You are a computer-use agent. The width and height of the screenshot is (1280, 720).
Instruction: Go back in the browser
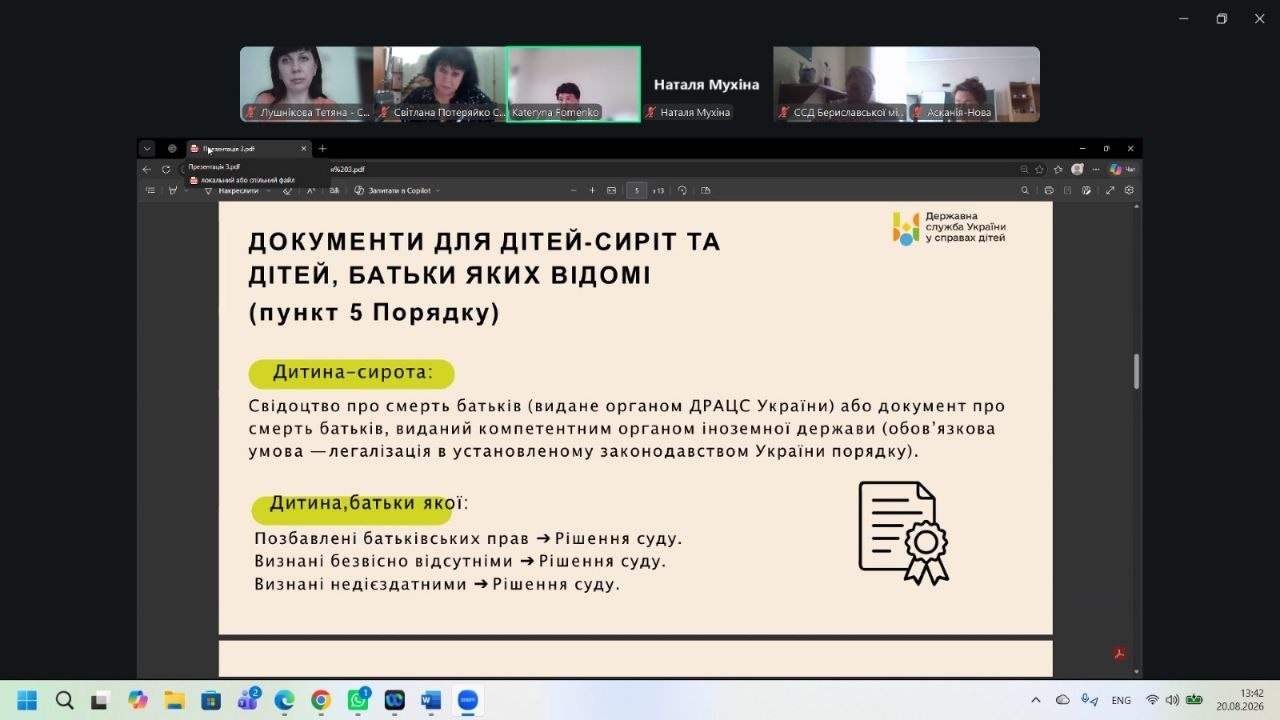coord(148,169)
